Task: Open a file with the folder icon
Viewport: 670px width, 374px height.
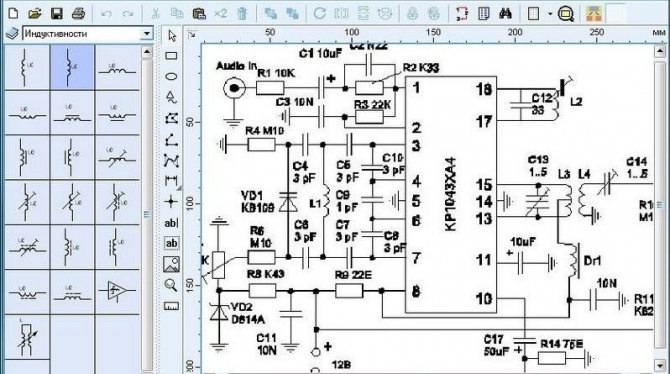Action: [x=35, y=14]
